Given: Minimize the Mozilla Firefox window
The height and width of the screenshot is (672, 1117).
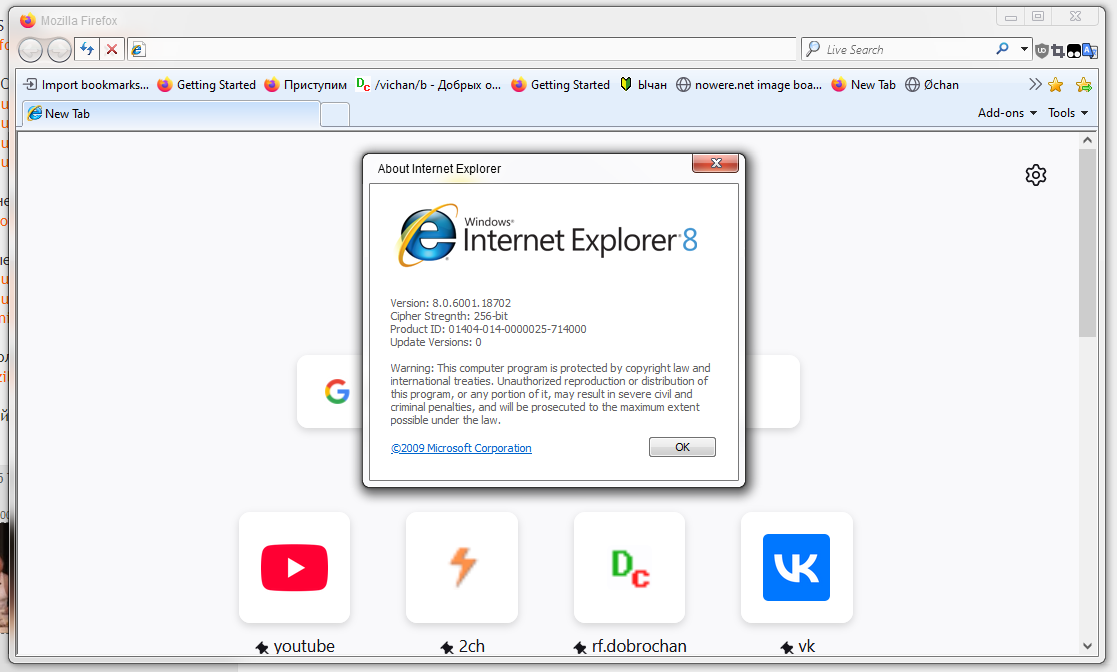Looking at the screenshot, I should 1010,16.
